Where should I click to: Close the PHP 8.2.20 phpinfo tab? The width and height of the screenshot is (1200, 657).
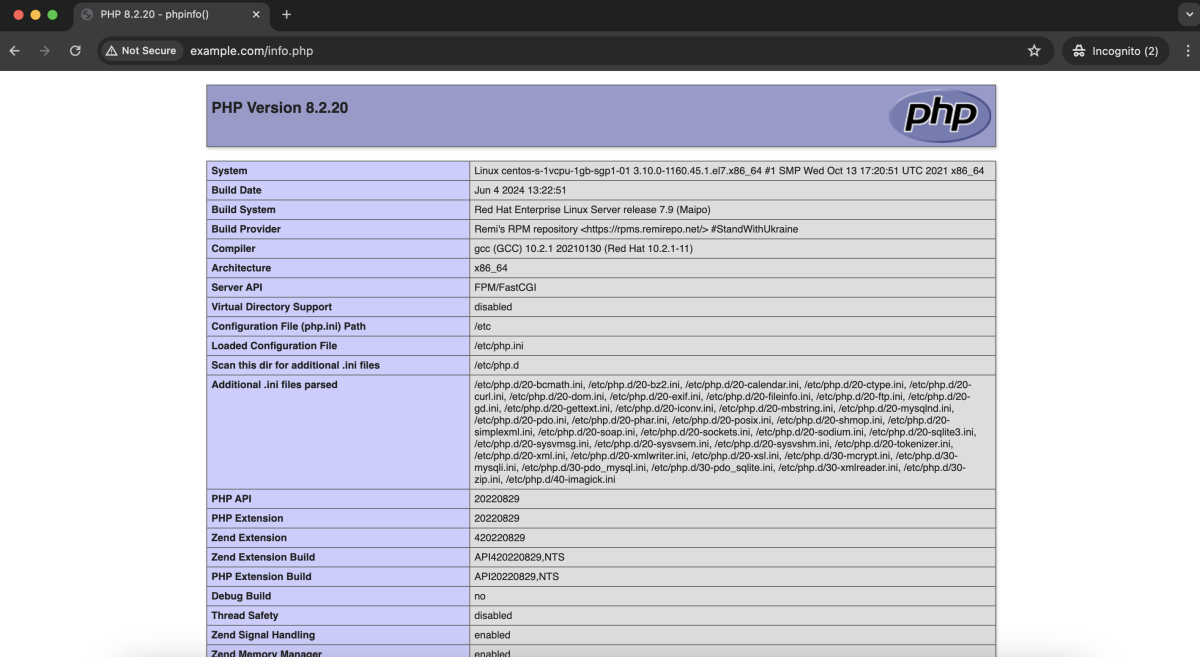tap(256, 15)
